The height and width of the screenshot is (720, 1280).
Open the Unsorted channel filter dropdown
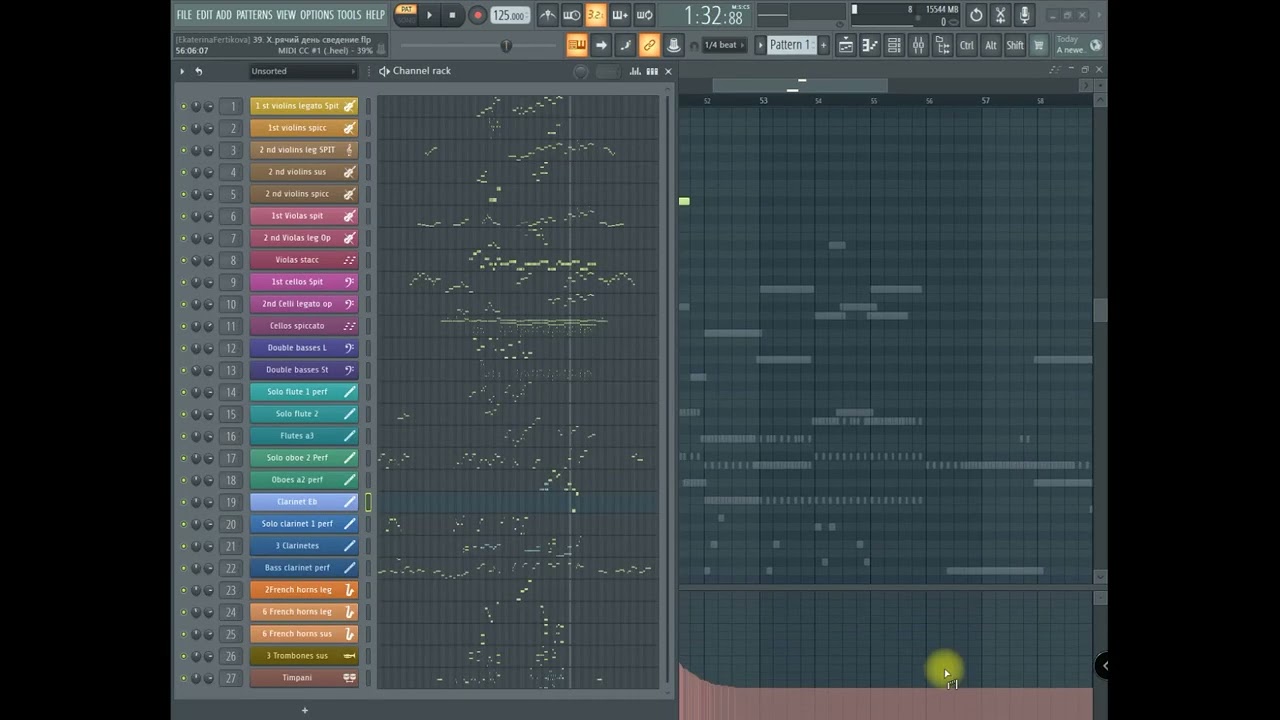click(x=303, y=71)
